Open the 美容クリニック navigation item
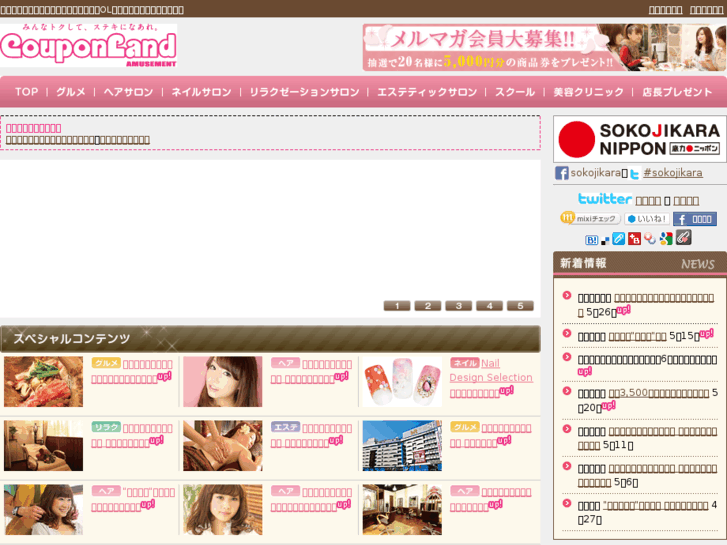727x545 pixels. [x=588, y=92]
